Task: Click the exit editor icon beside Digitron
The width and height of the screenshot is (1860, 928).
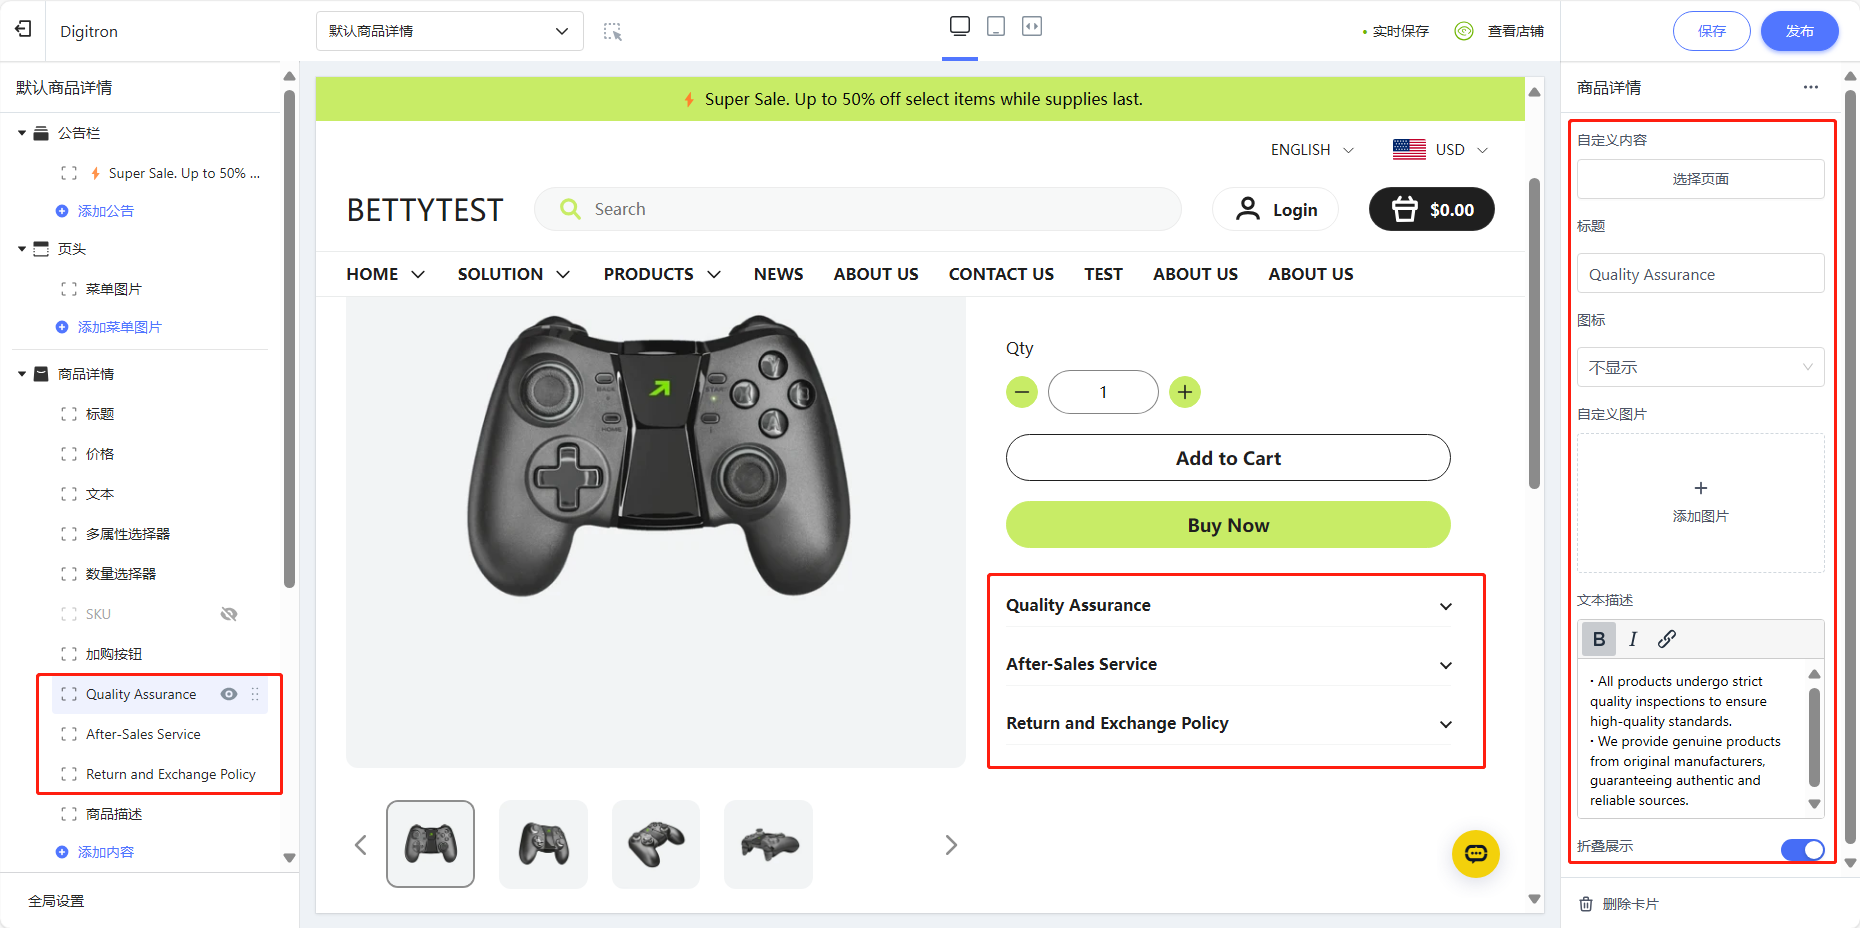Action: (23, 29)
